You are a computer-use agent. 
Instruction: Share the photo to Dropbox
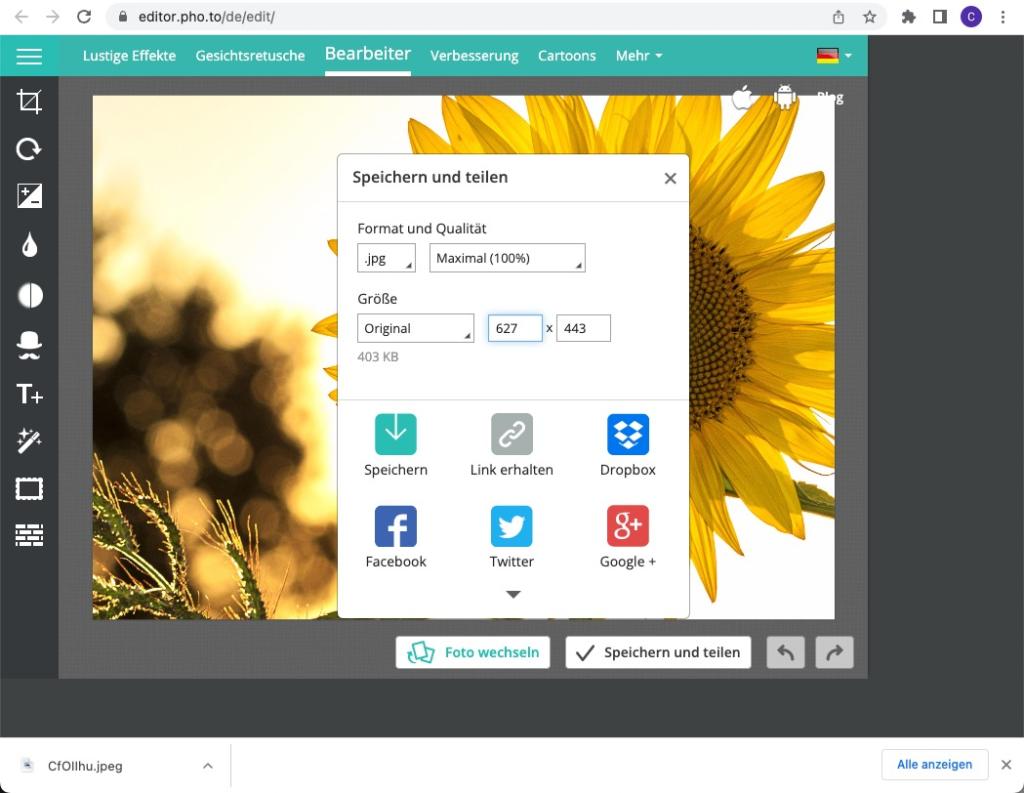coord(627,434)
